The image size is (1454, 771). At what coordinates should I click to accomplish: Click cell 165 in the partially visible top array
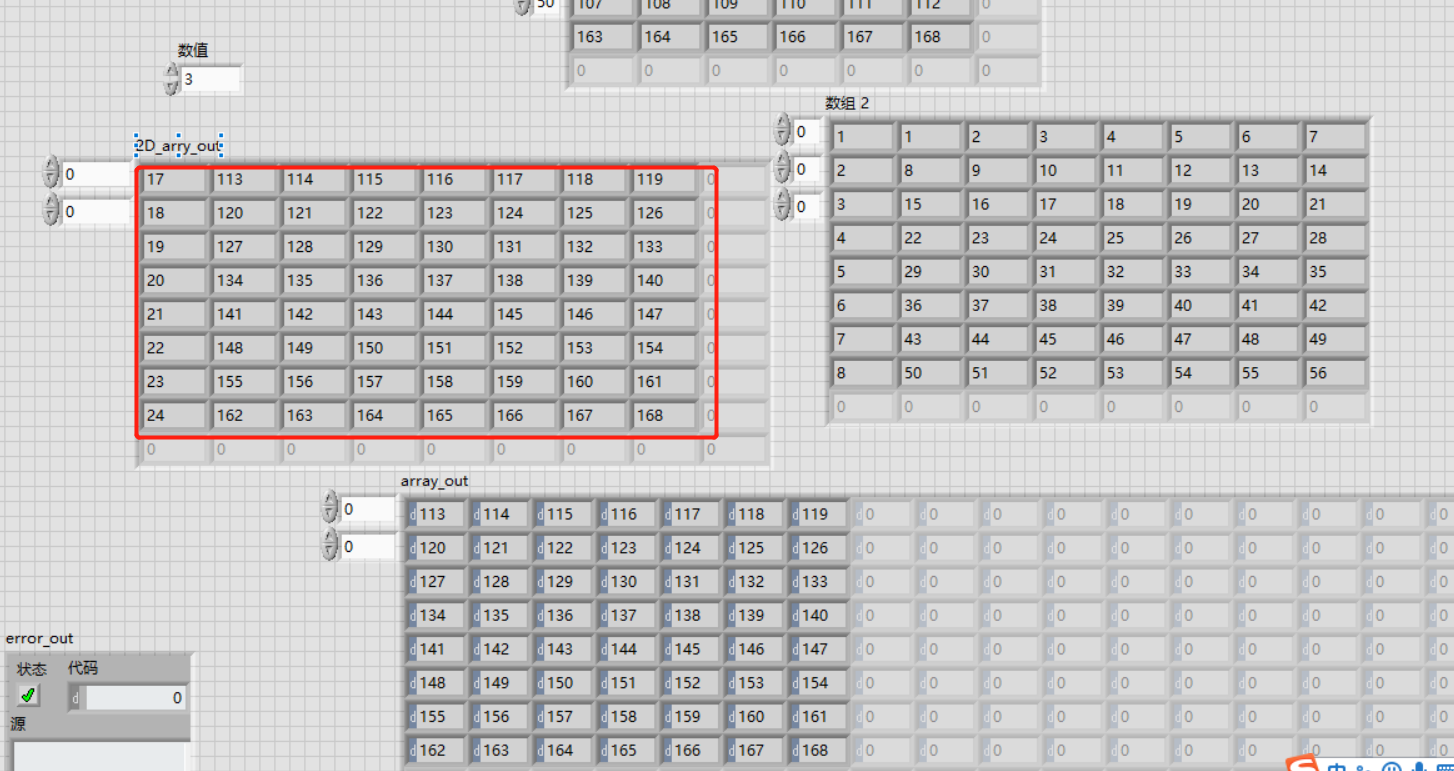tap(738, 37)
